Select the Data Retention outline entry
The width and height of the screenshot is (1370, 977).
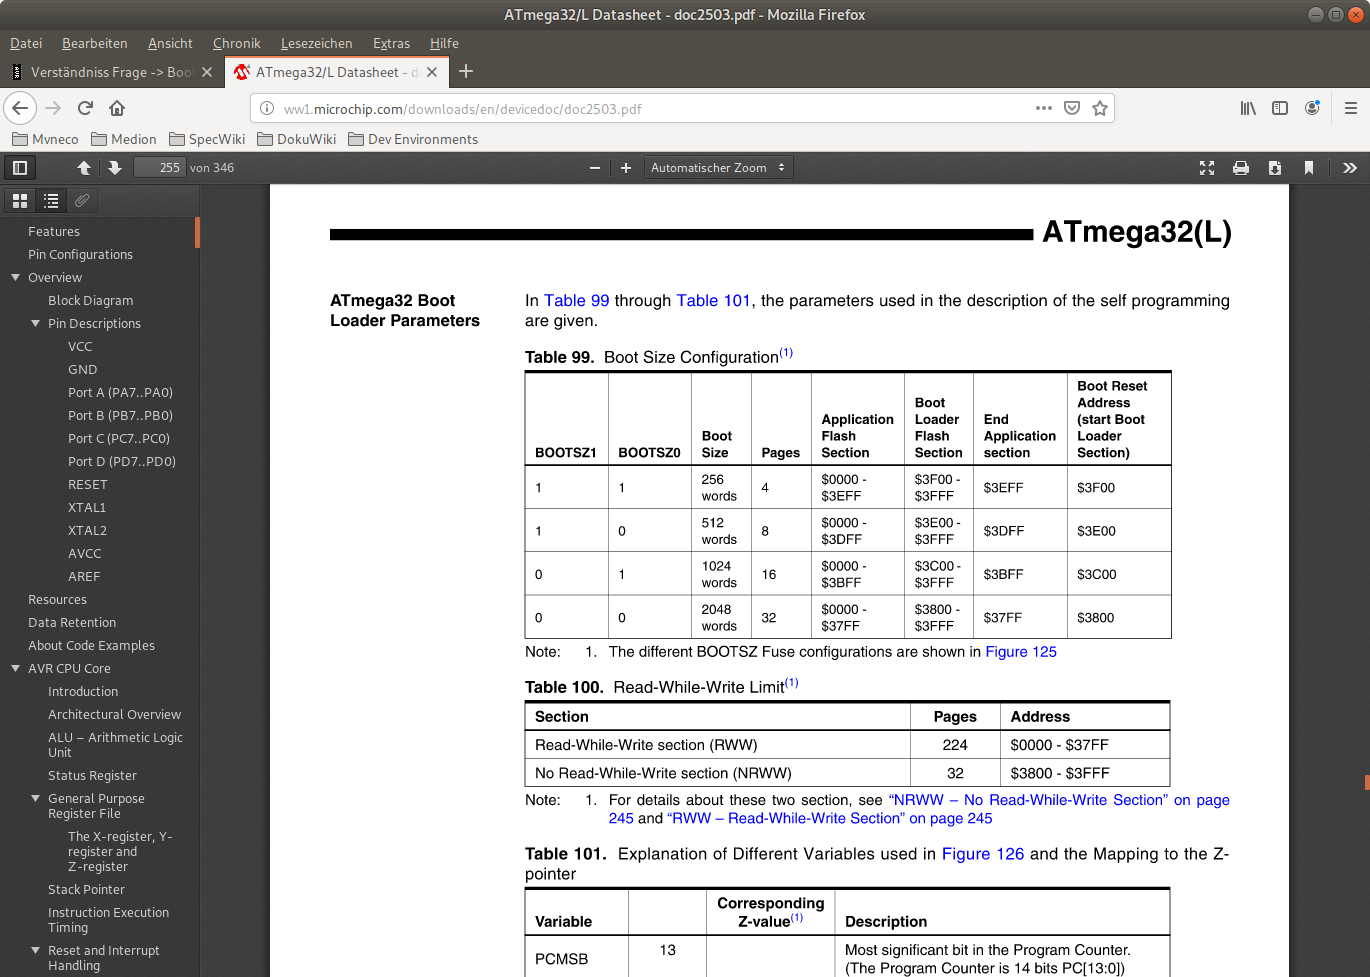click(x=72, y=622)
